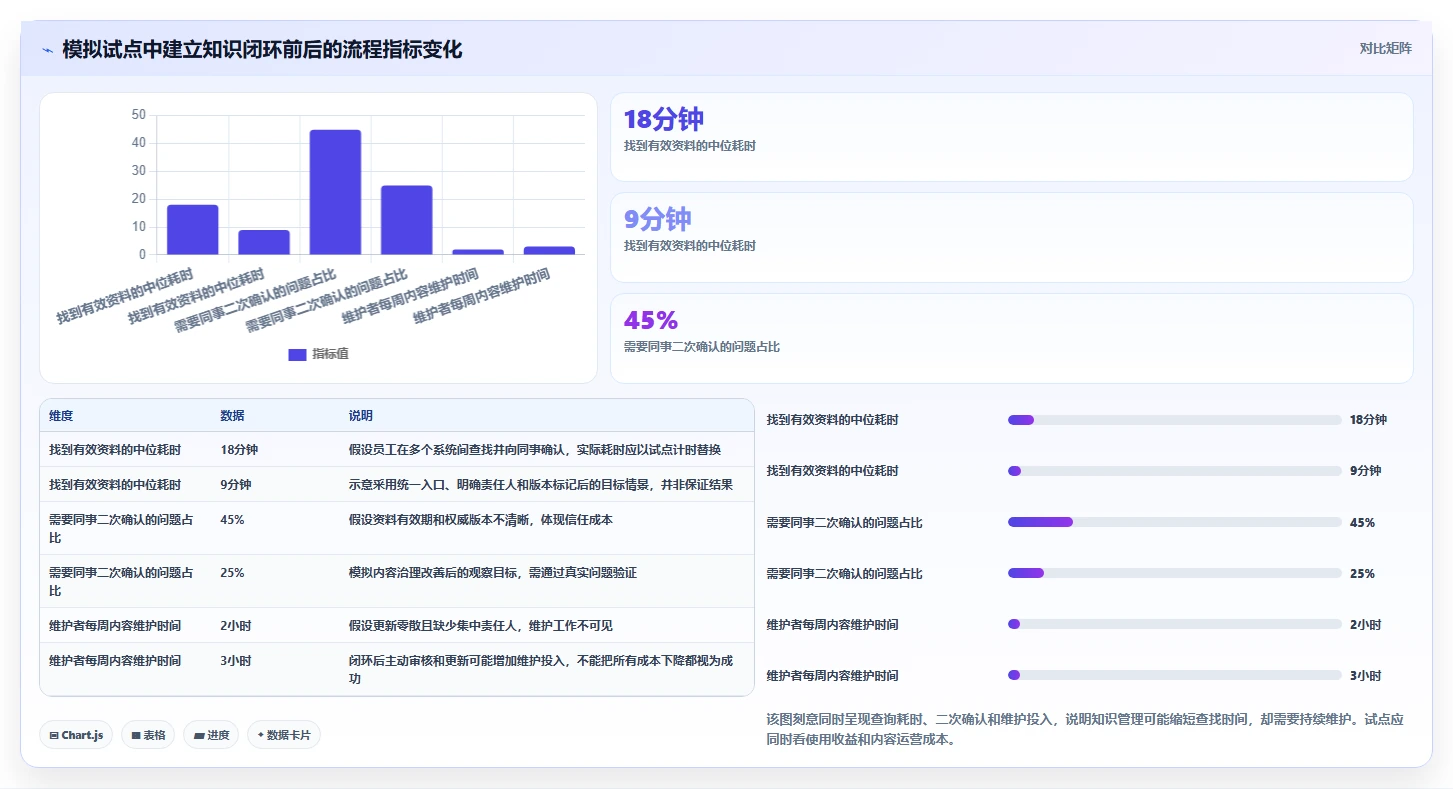Click description starting 假设资料有效期和权威版本不清晰
This screenshot has width=1453, height=789.
pos(481,520)
